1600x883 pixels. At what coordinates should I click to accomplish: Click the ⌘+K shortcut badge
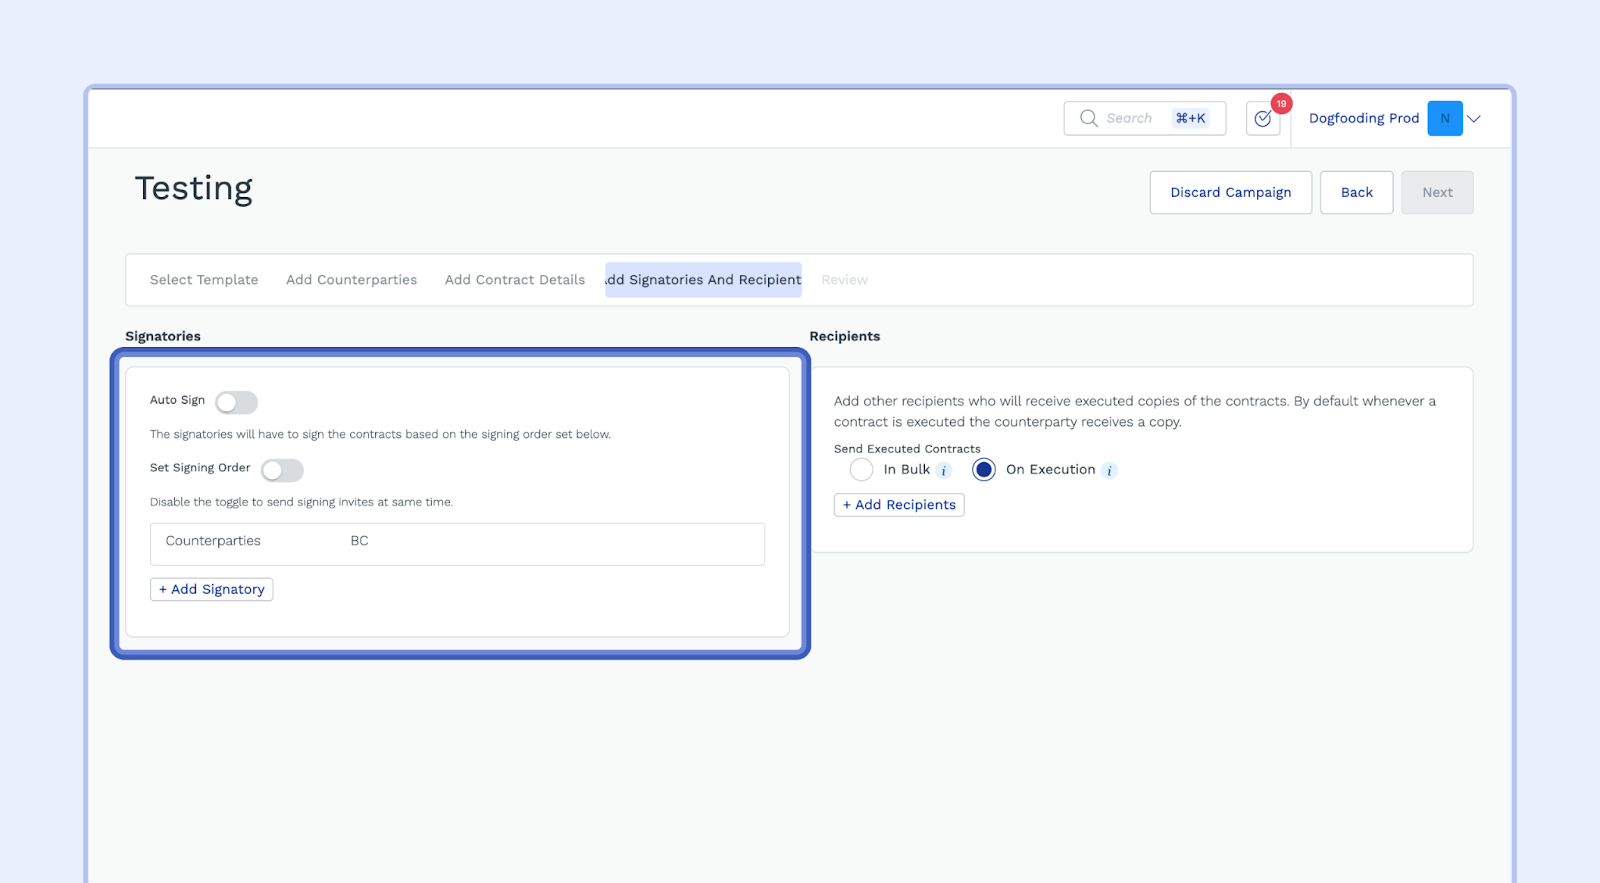pyautogui.click(x=1190, y=118)
